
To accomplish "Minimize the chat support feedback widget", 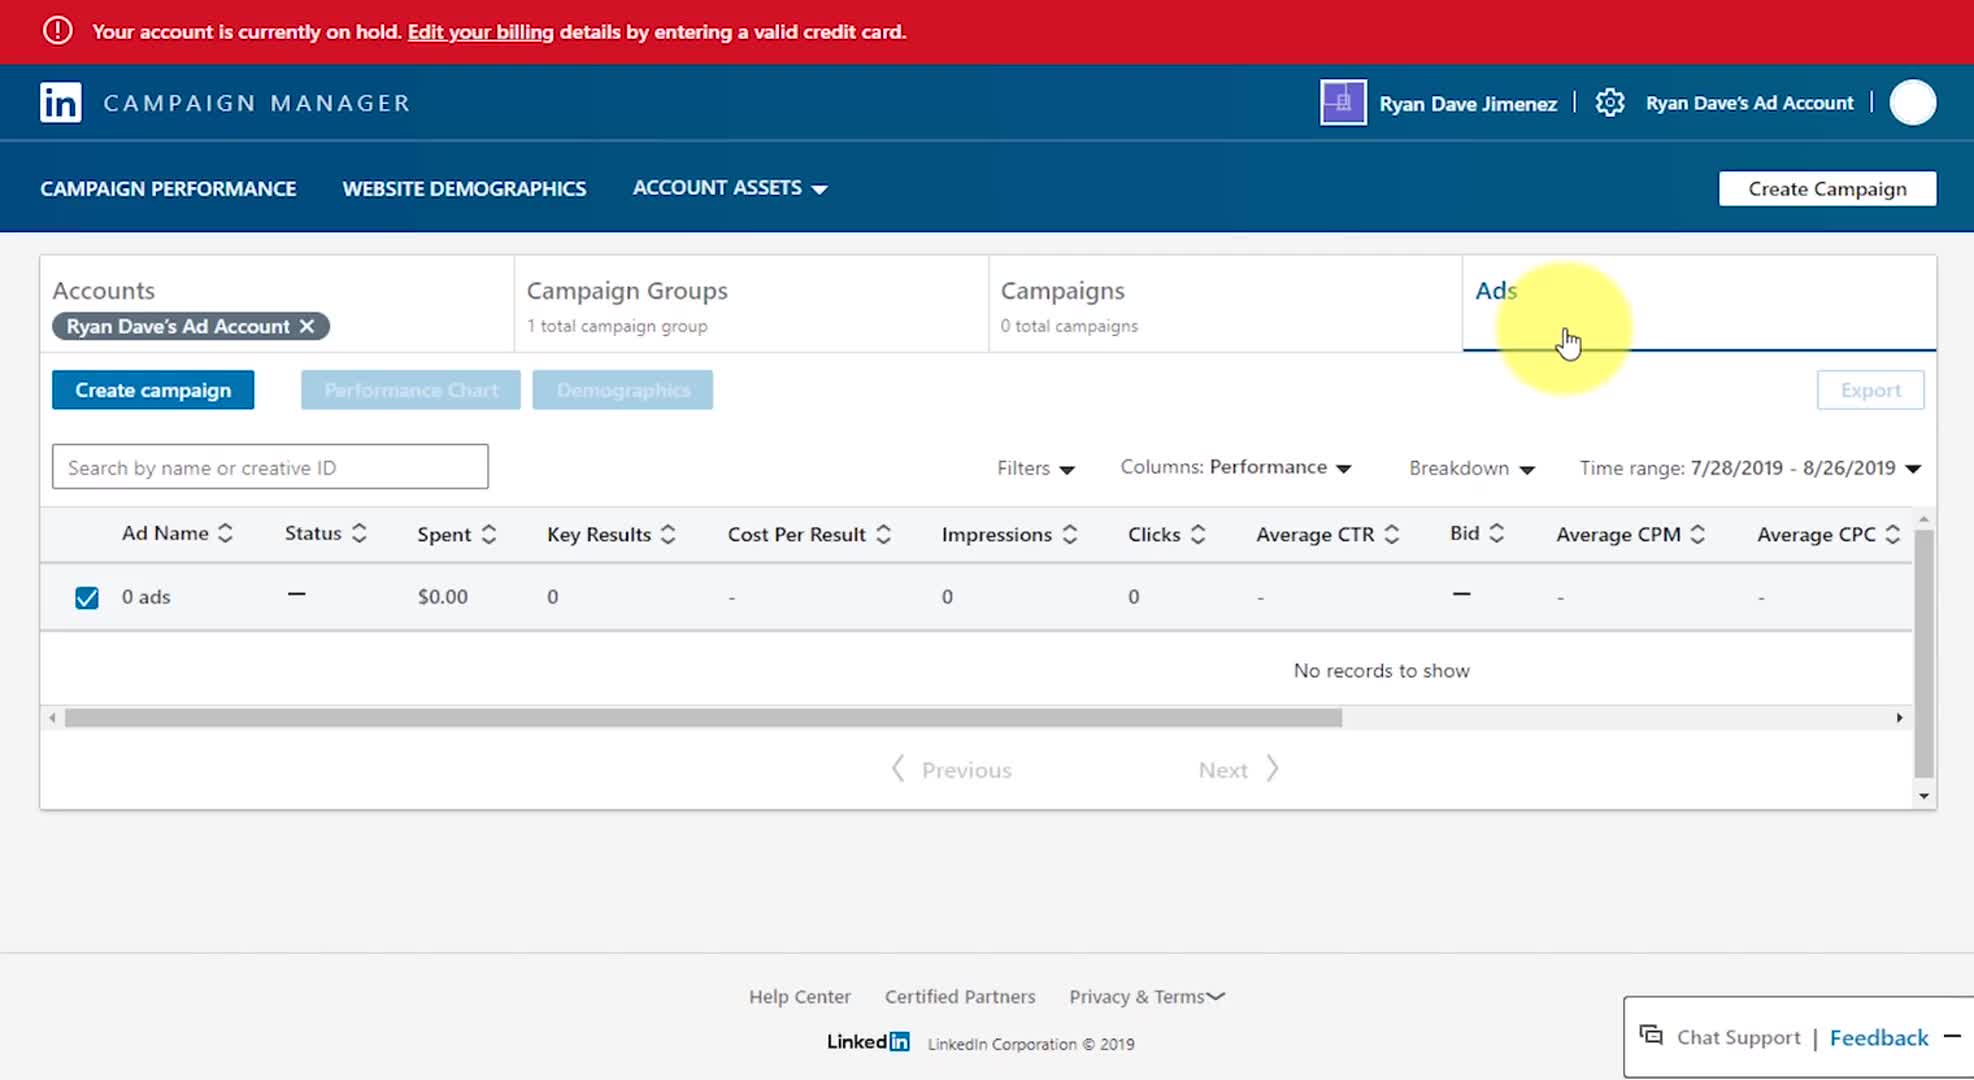I will click(x=1952, y=1037).
